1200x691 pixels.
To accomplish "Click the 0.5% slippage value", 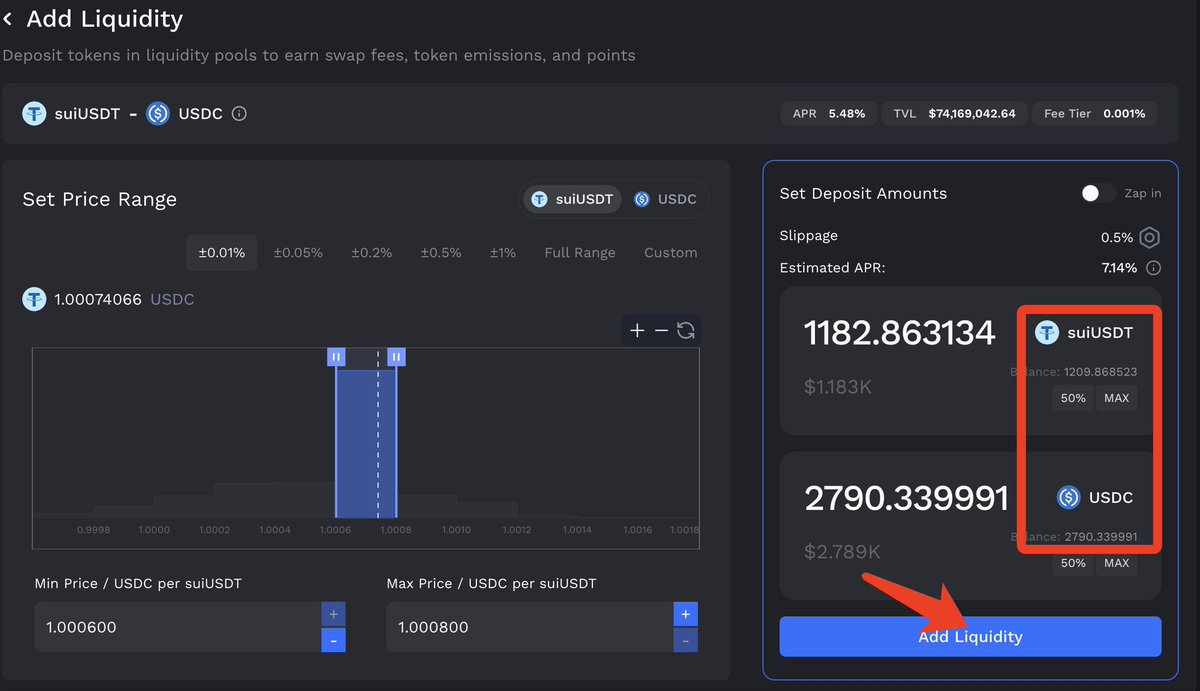I will point(1117,238).
